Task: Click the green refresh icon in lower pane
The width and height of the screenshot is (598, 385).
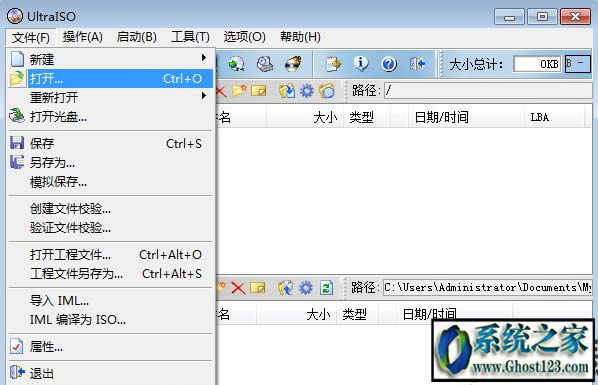Action: 326,288
